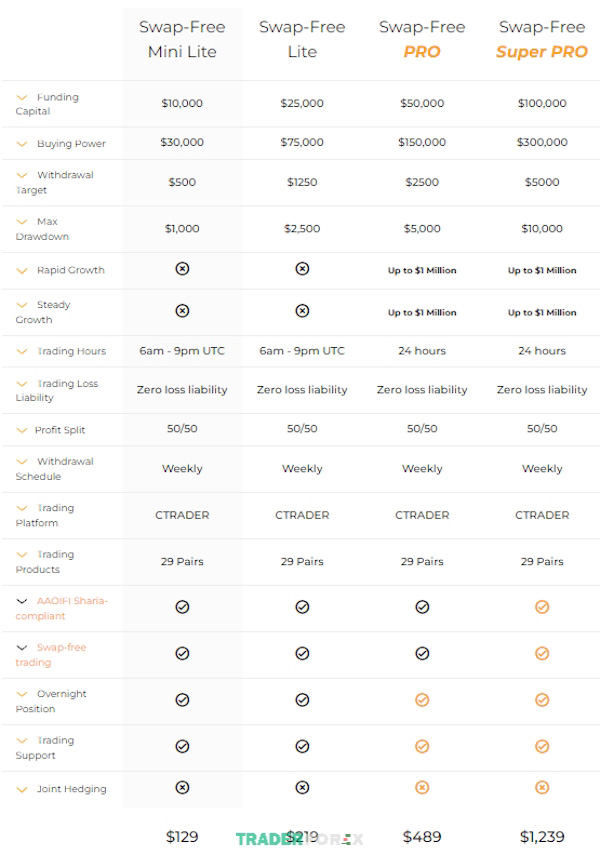Expand the Funding Capital row chevron
600x855 pixels.
pos(22,97)
